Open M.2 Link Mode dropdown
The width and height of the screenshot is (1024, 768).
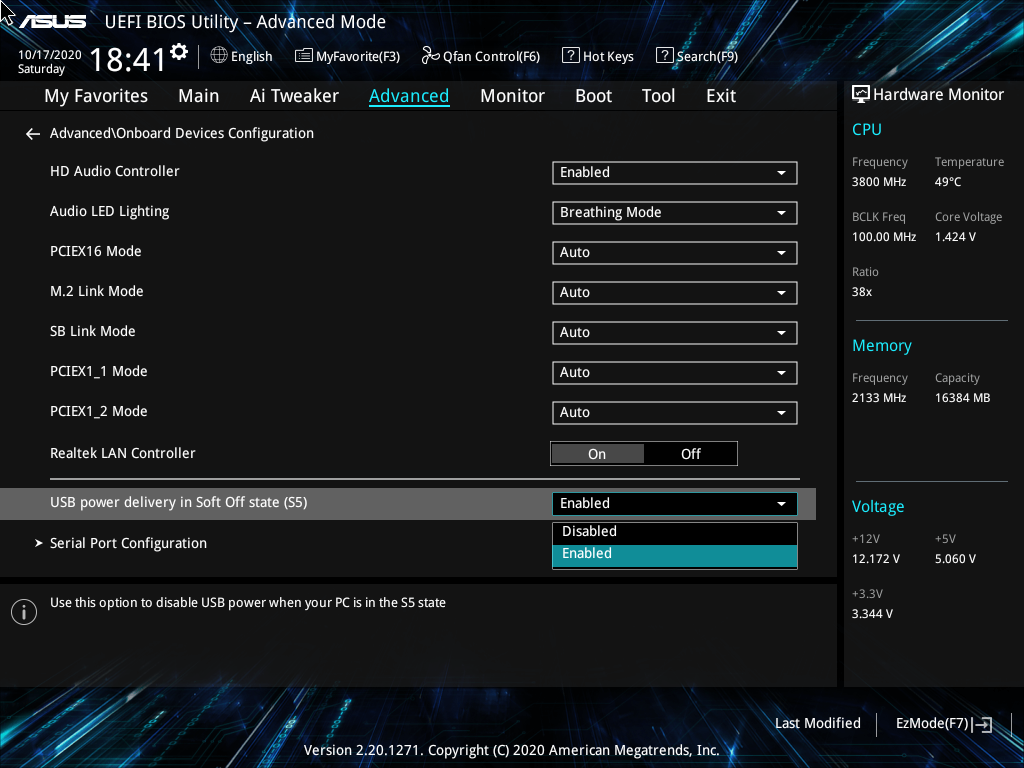point(675,293)
